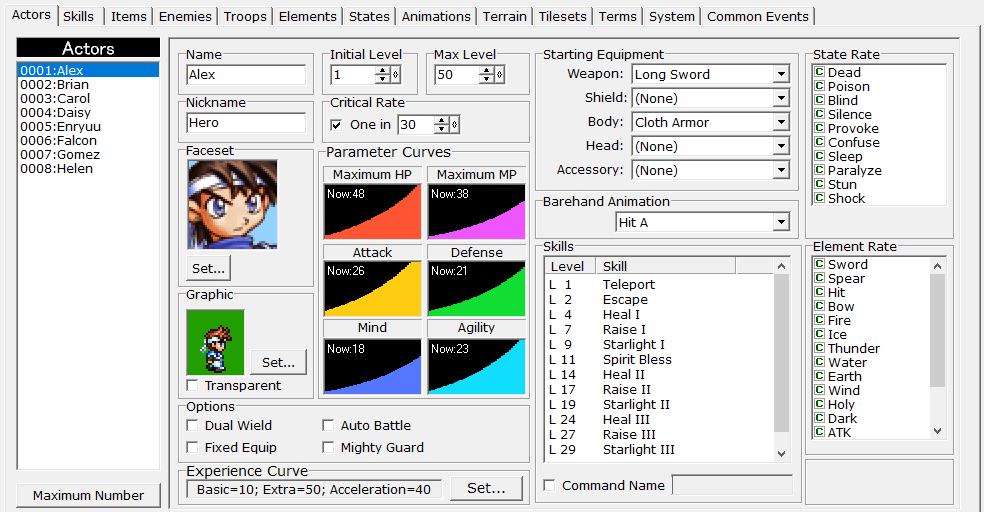Image resolution: width=984 pixels, height=512 pixels.
Task: Open the Body dropdown showing Cloth Armor
Action: pyautogui.click(x=781, y=122)
